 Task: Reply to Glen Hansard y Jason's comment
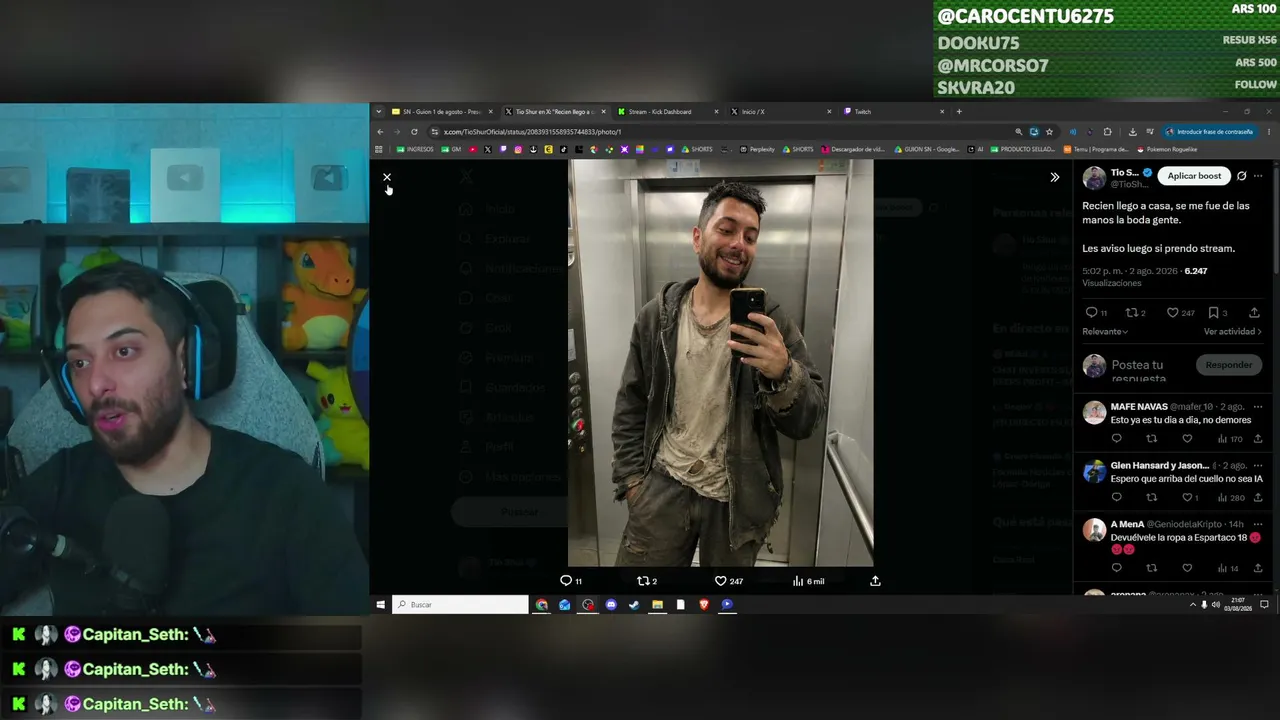point(1116,498)
